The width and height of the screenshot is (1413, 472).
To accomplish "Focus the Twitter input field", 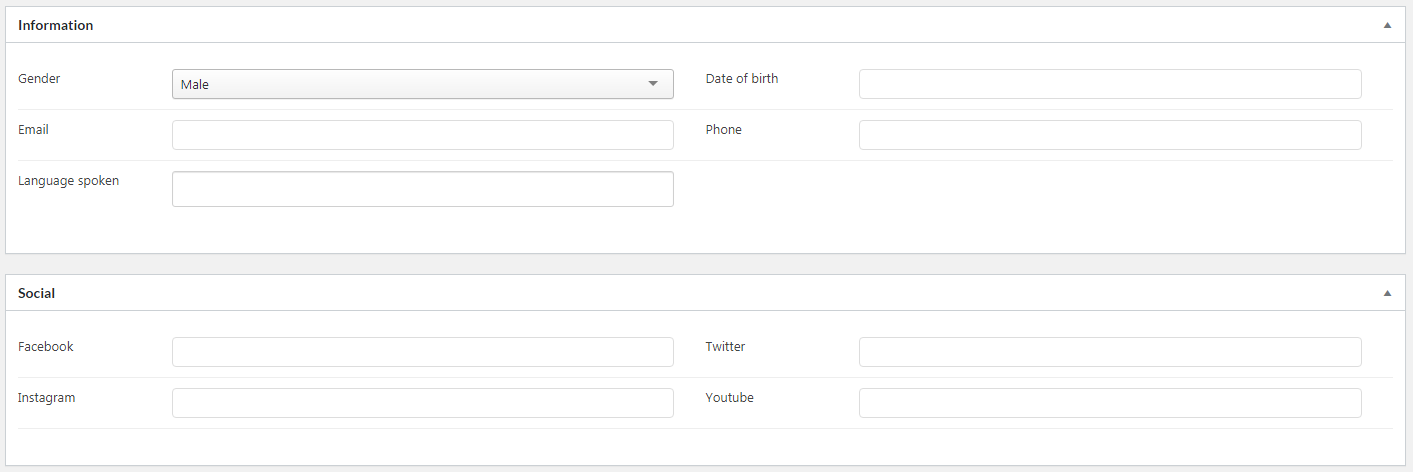I will coord(1110,352).
